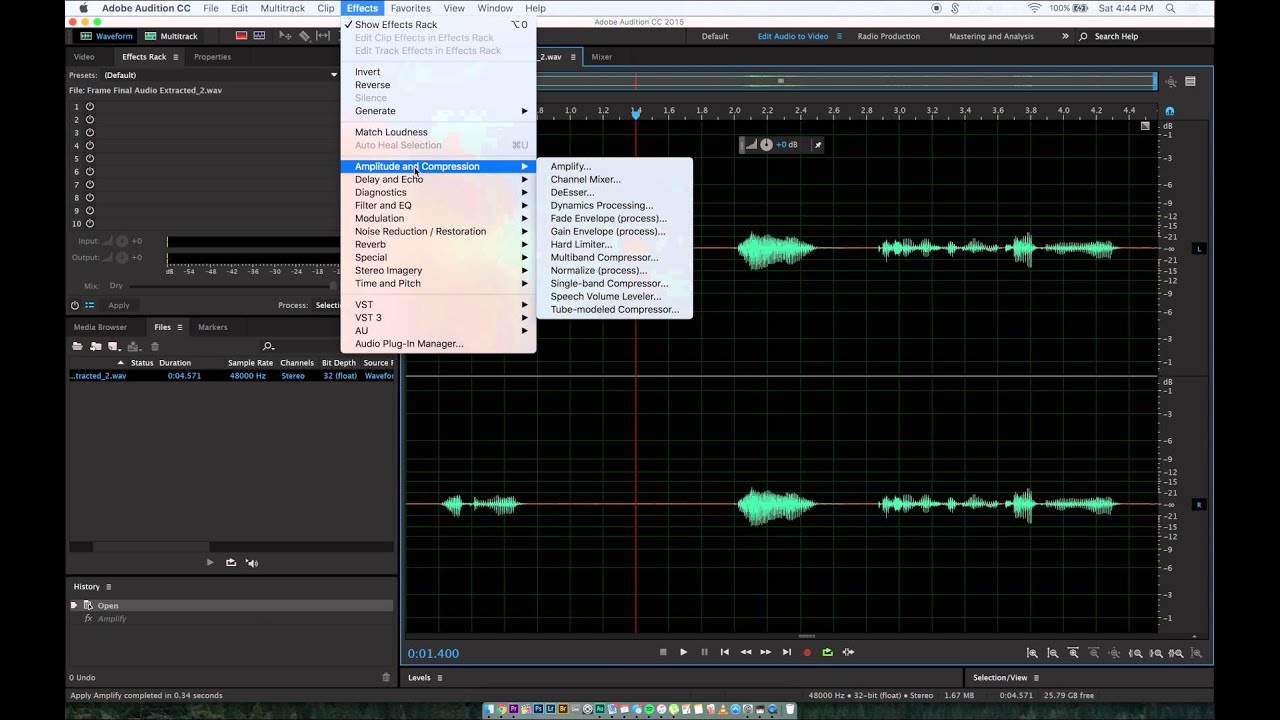Toggle power button for effect slot 2
The image size is (1280, 720).
(x=90, y=119)
